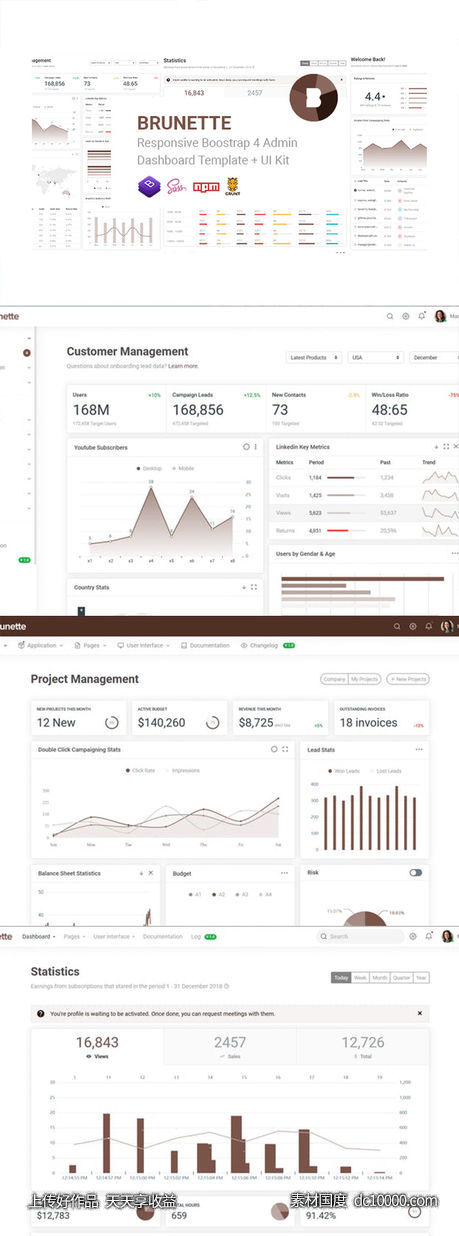This screenshot has width=459, height=1236.
Task: Click user avatar in Customer Management header
Action: (440, 316)
